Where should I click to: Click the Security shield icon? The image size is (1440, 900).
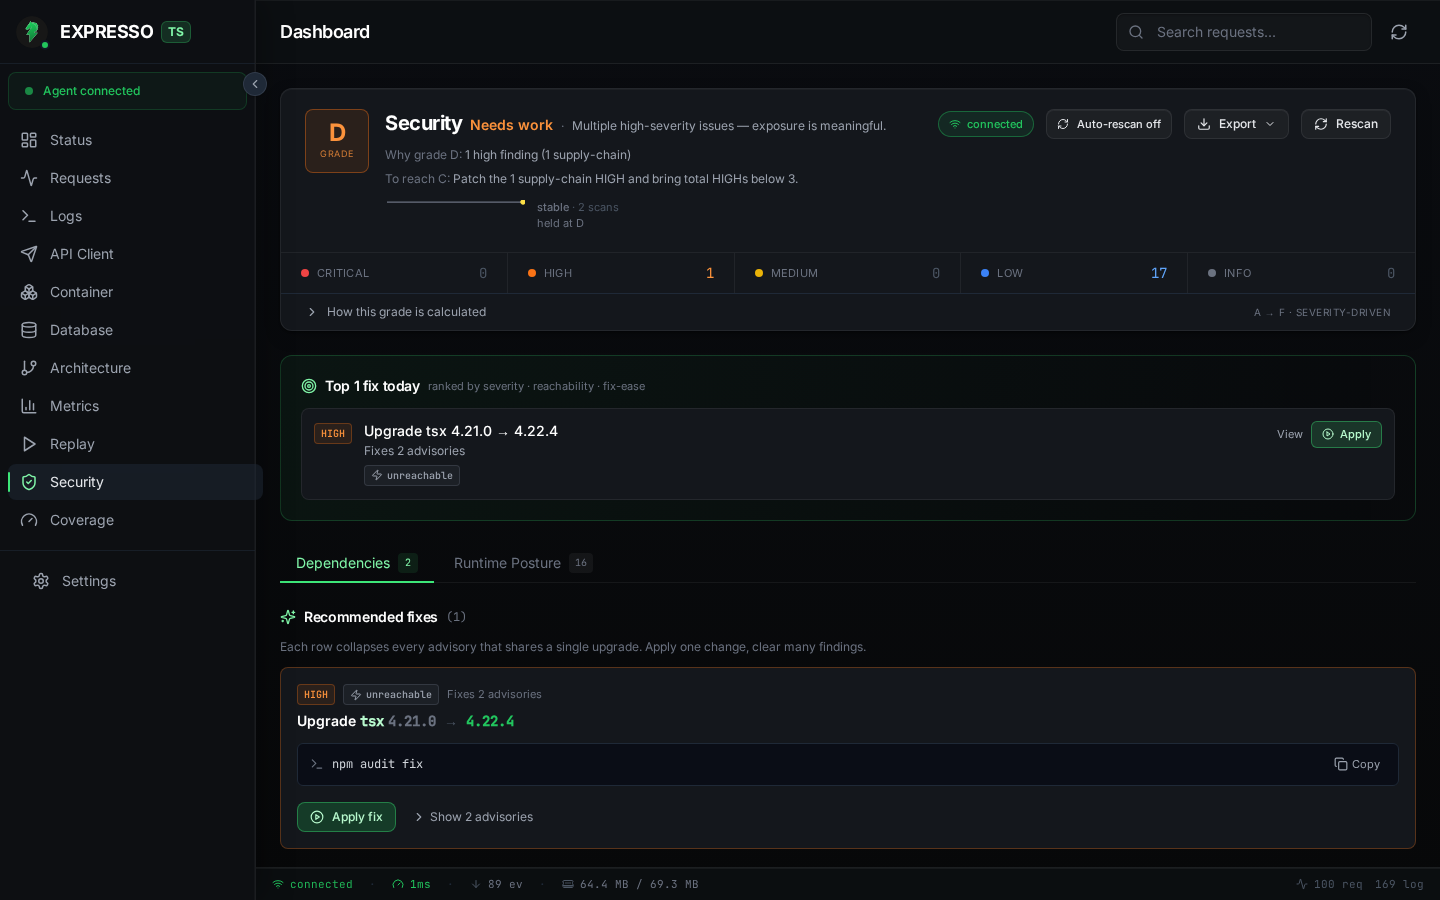click(29, 482)
